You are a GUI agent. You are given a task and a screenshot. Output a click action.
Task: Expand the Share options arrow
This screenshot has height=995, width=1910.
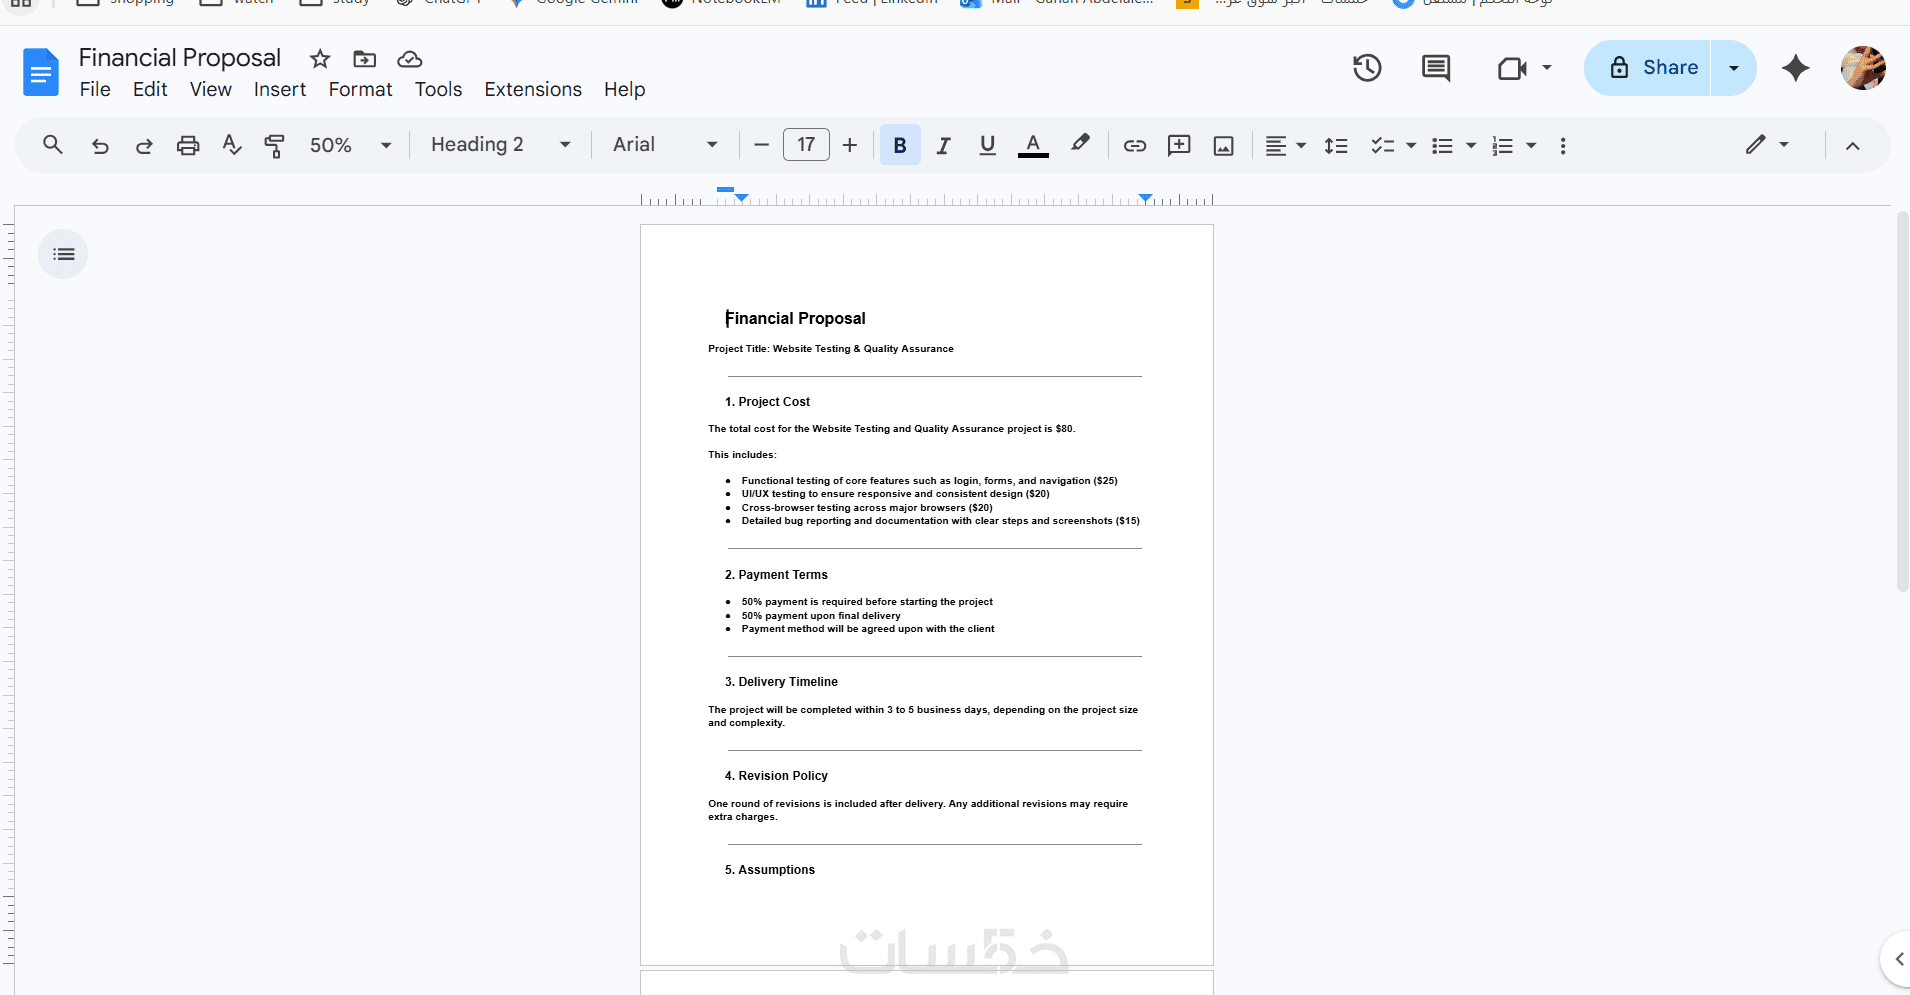pos(1734,68)
